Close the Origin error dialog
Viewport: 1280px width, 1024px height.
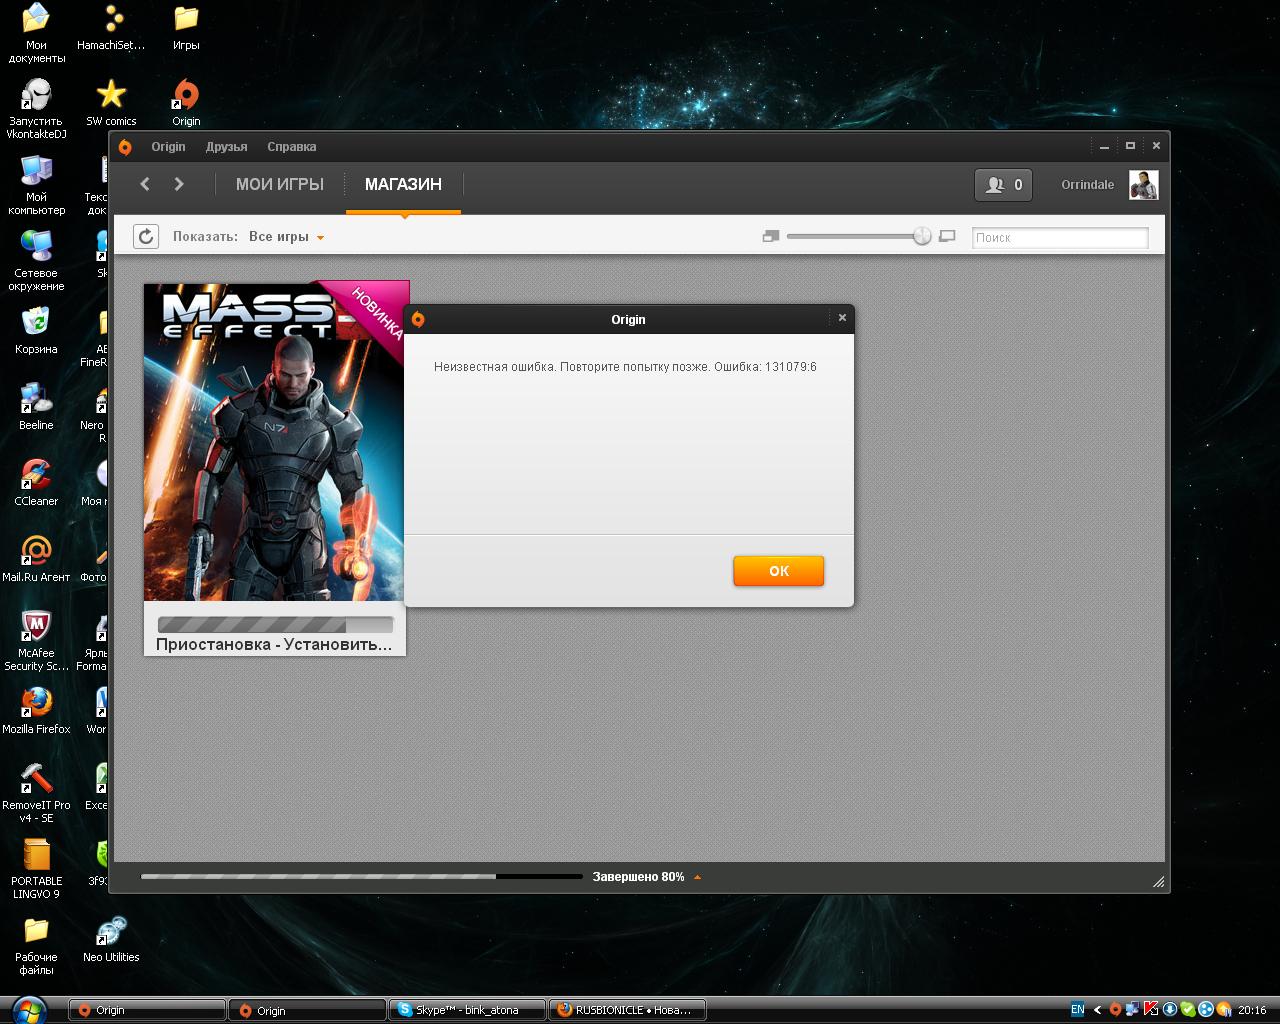click(842, 317)
